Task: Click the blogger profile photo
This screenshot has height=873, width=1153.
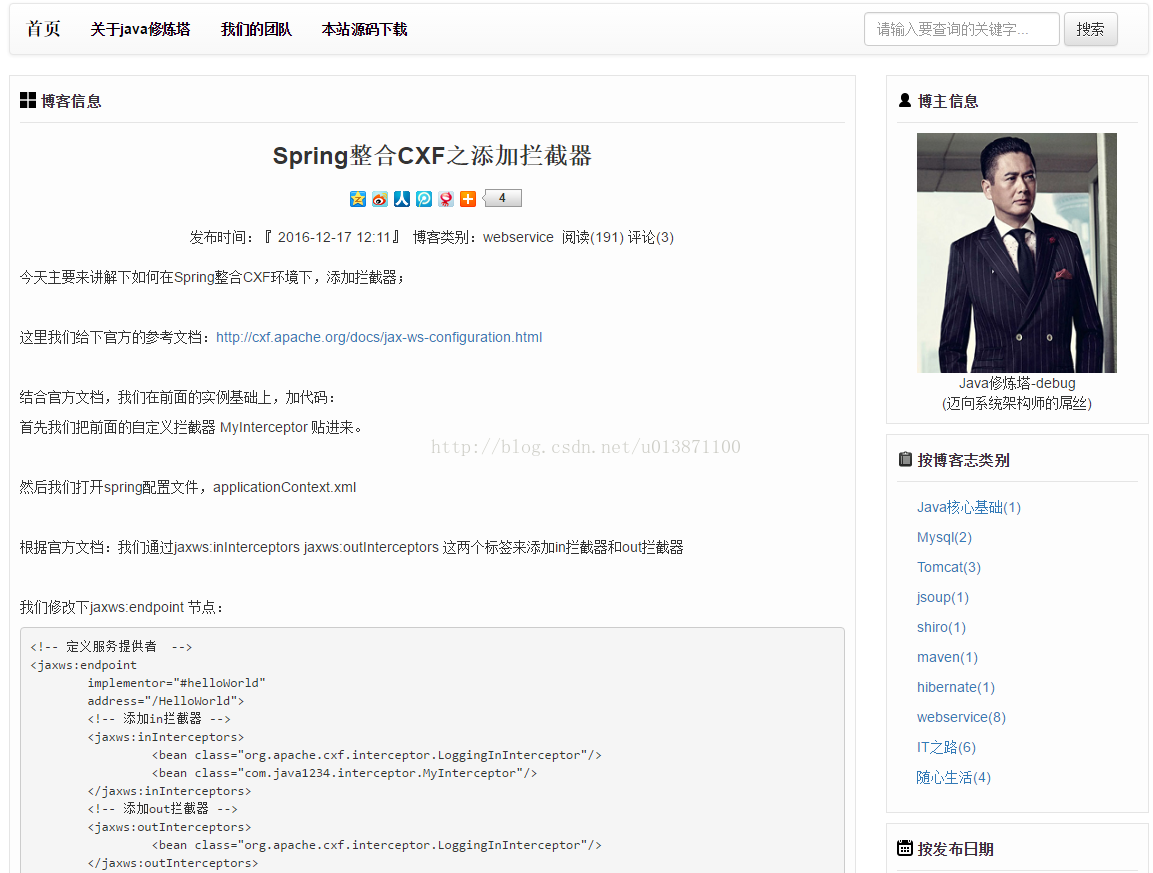Action: click(x=1016, y=252)
